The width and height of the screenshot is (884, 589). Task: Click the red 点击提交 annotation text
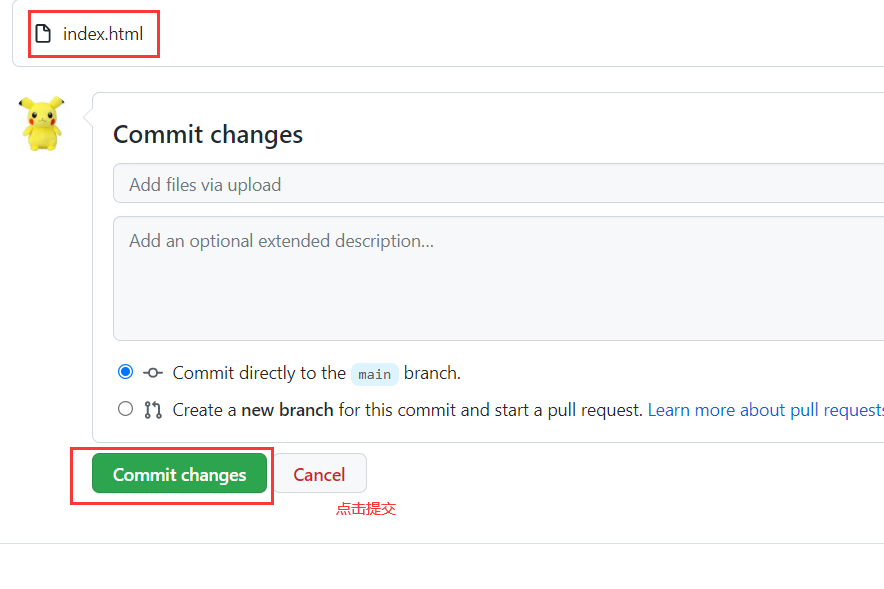pyautogui.click(x=366, y=509)
